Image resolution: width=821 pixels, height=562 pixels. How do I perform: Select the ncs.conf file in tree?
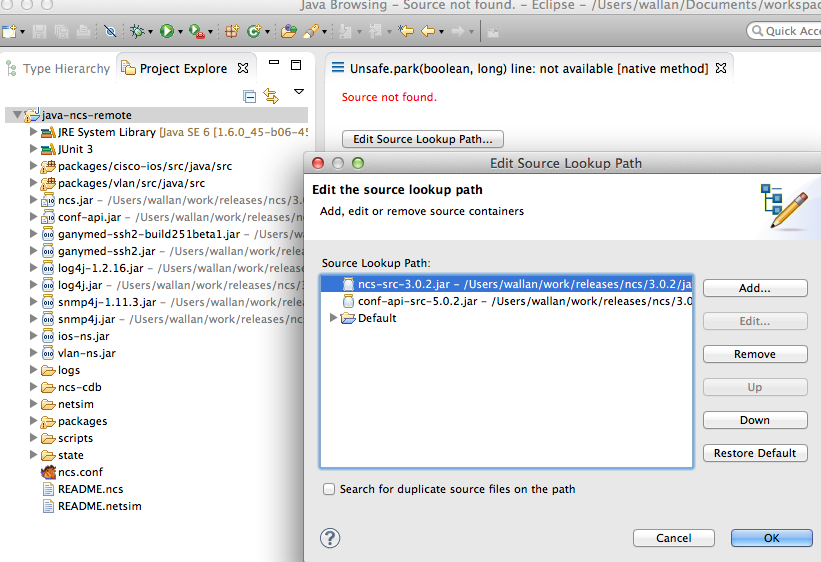(80, 472)
